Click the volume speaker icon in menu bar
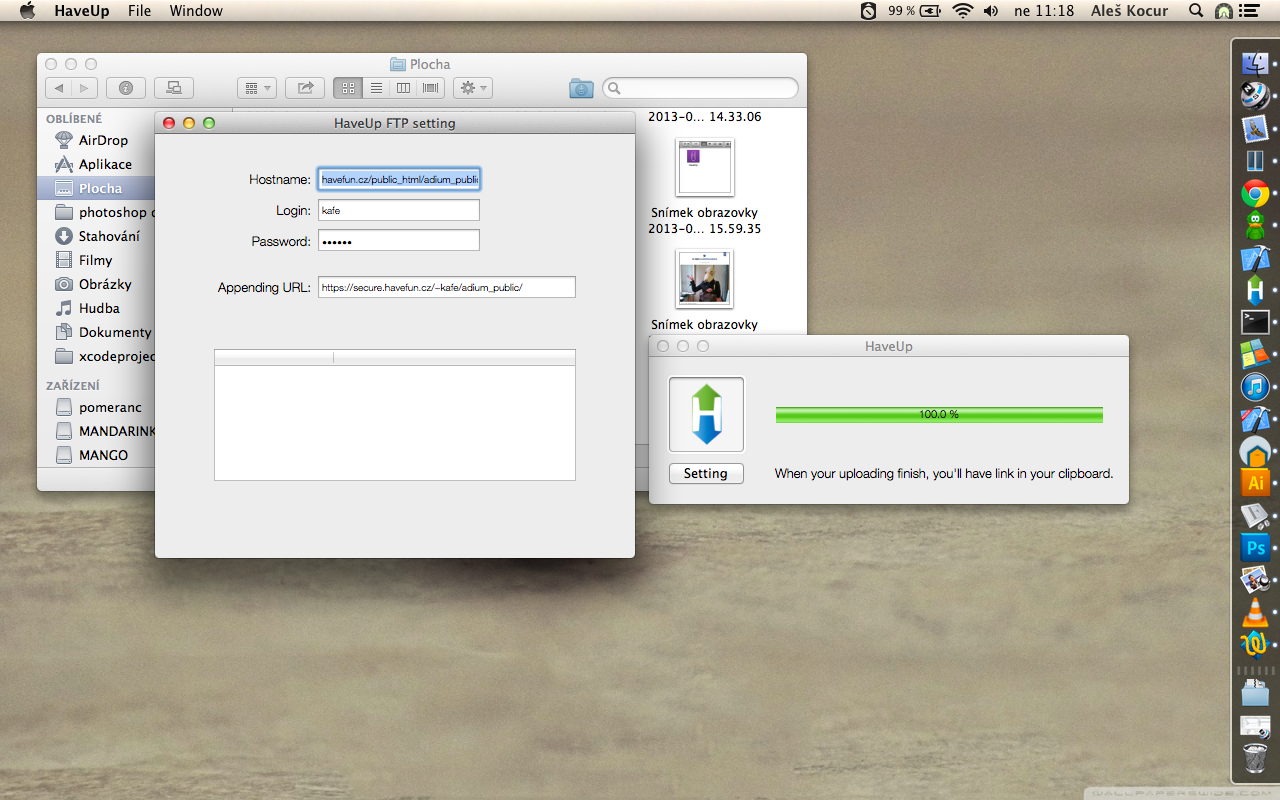Image resolution: width=1280 pixels, height=800 pixels. [991, 11]
